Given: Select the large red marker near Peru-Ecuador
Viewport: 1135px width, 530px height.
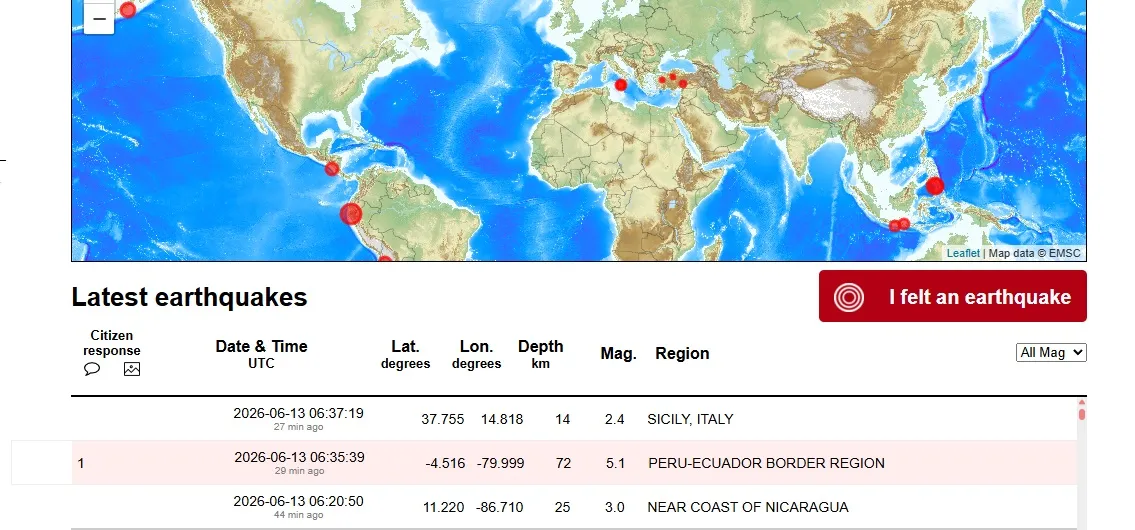Looking at the screenshot, I should [350, 214].
